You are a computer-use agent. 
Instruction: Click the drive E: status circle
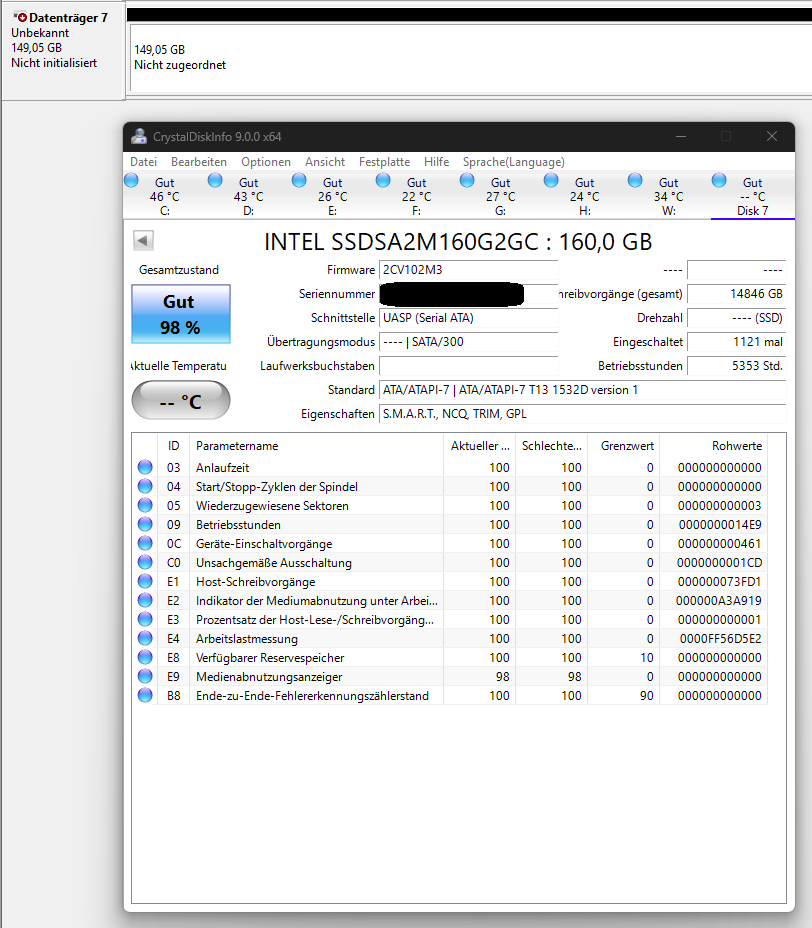[x=299, y=179]
